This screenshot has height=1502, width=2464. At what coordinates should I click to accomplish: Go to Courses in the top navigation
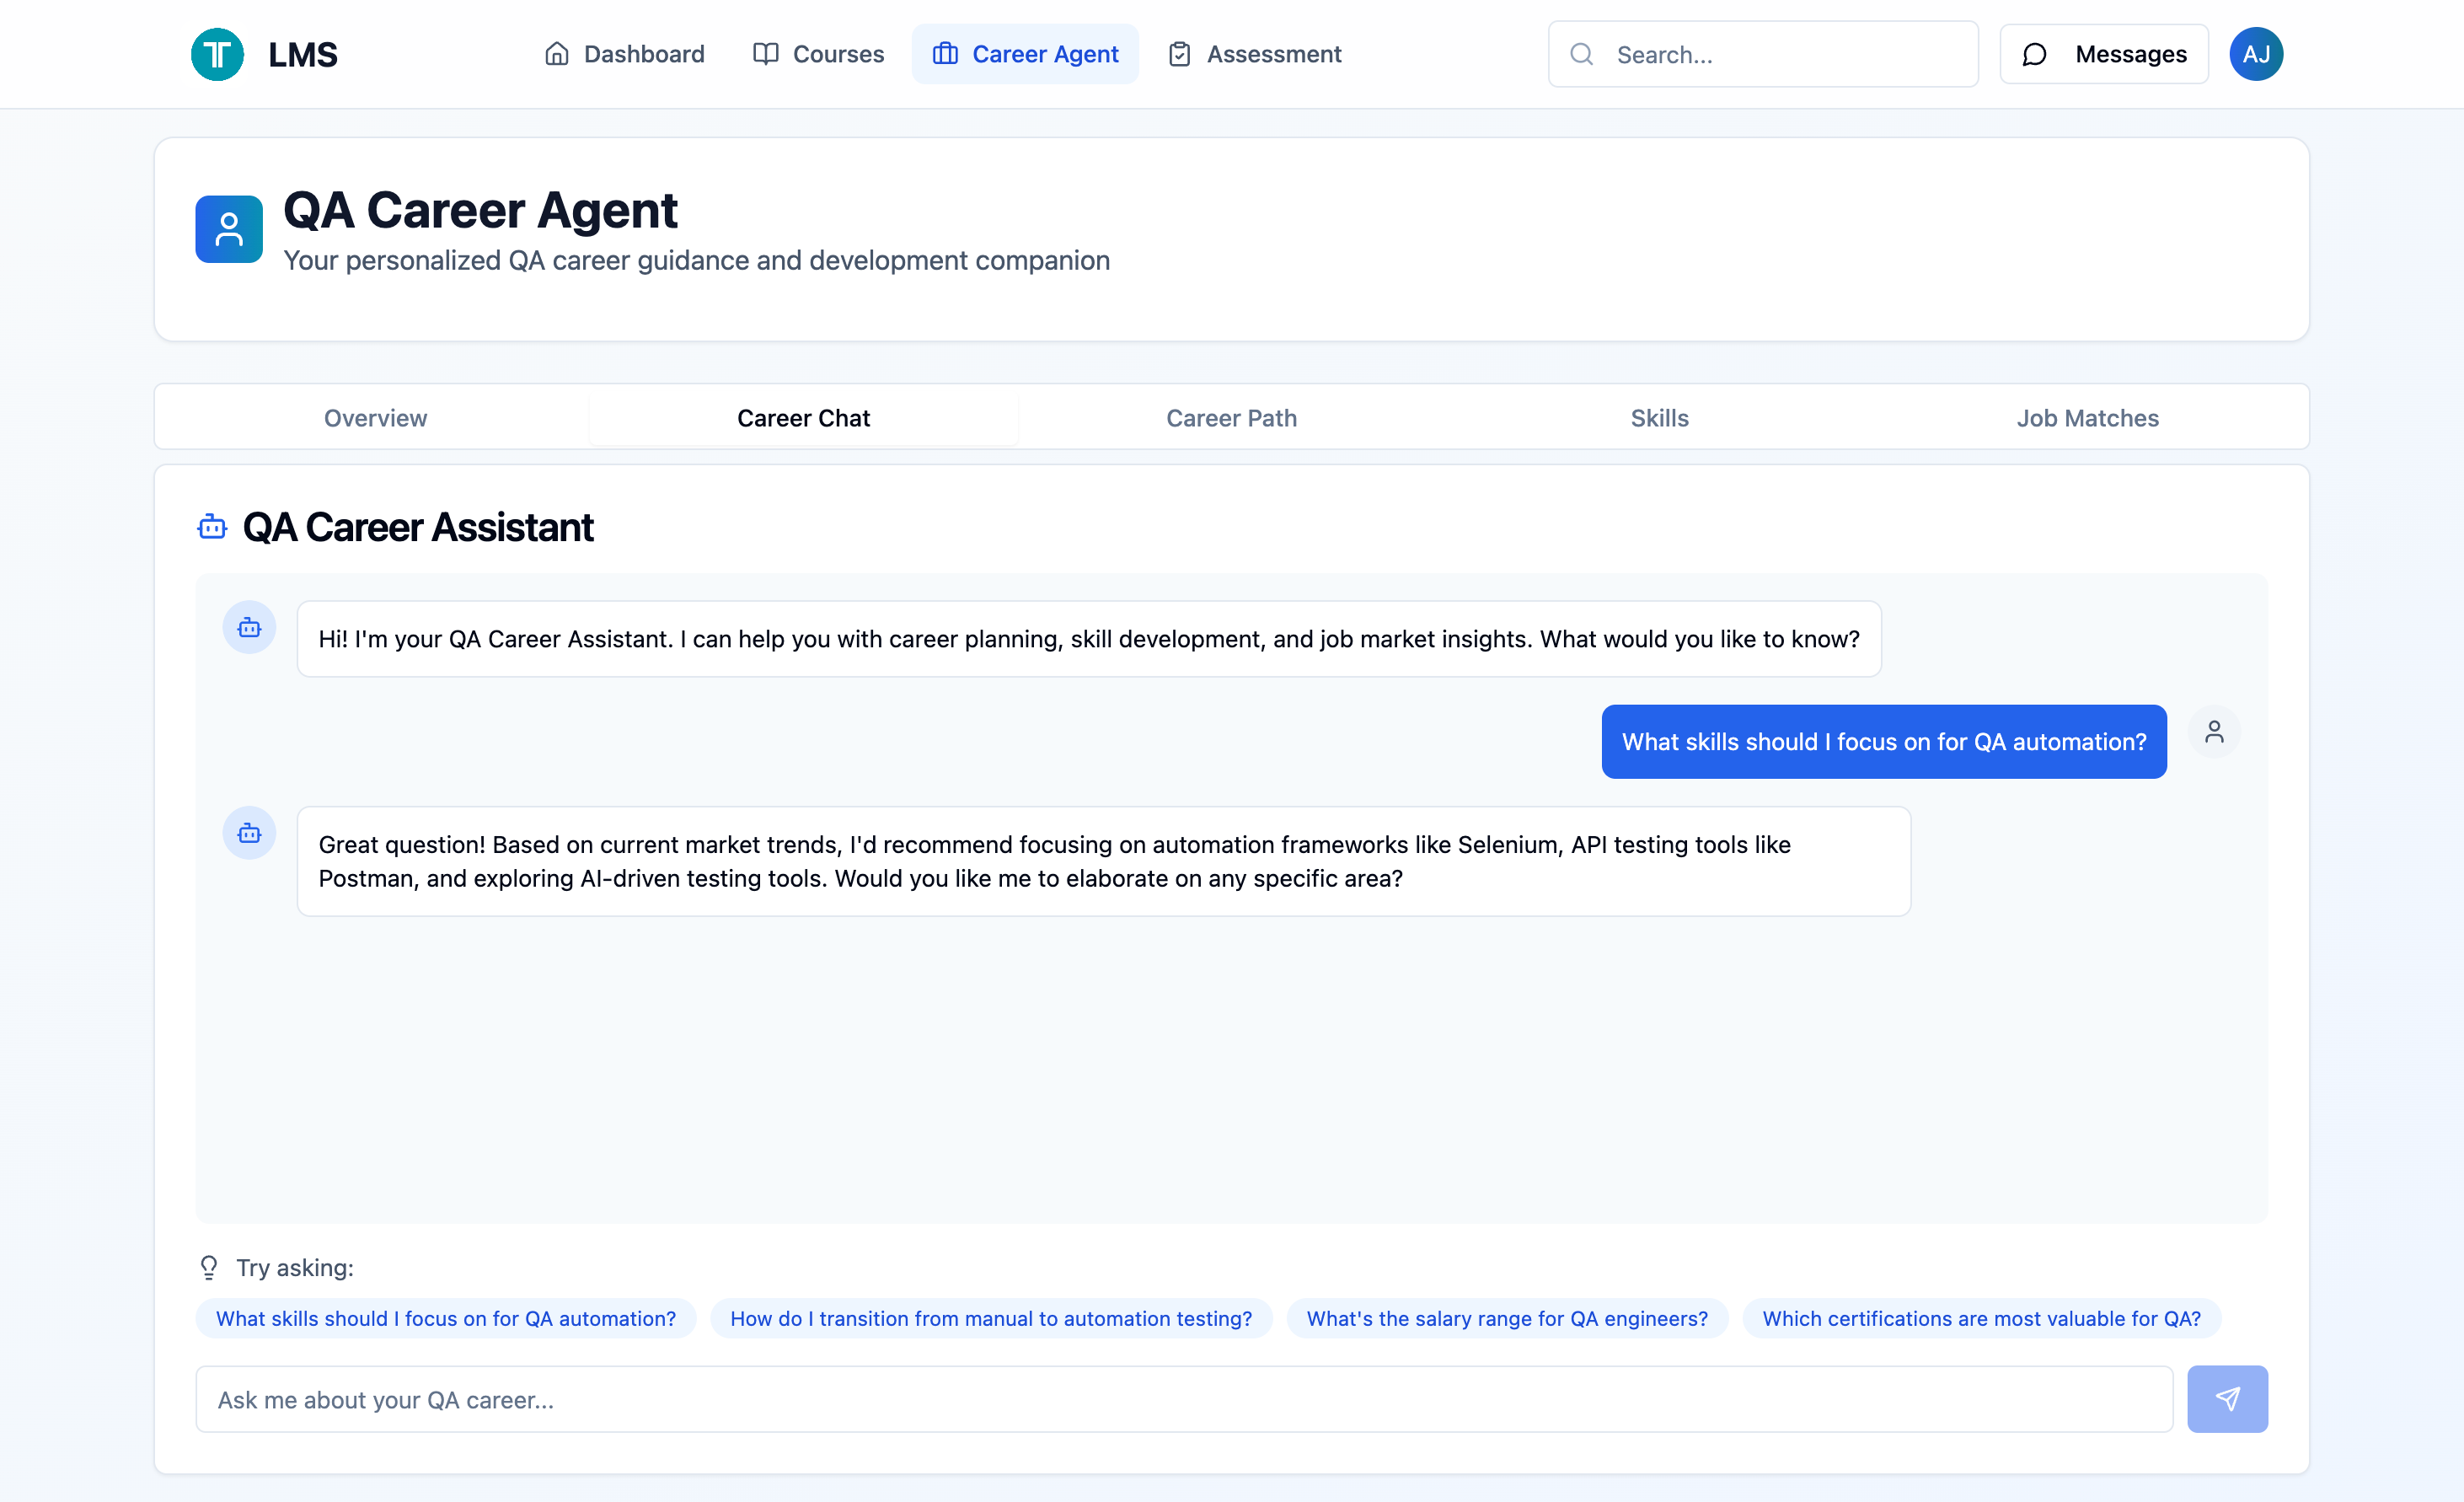[819, 54]
